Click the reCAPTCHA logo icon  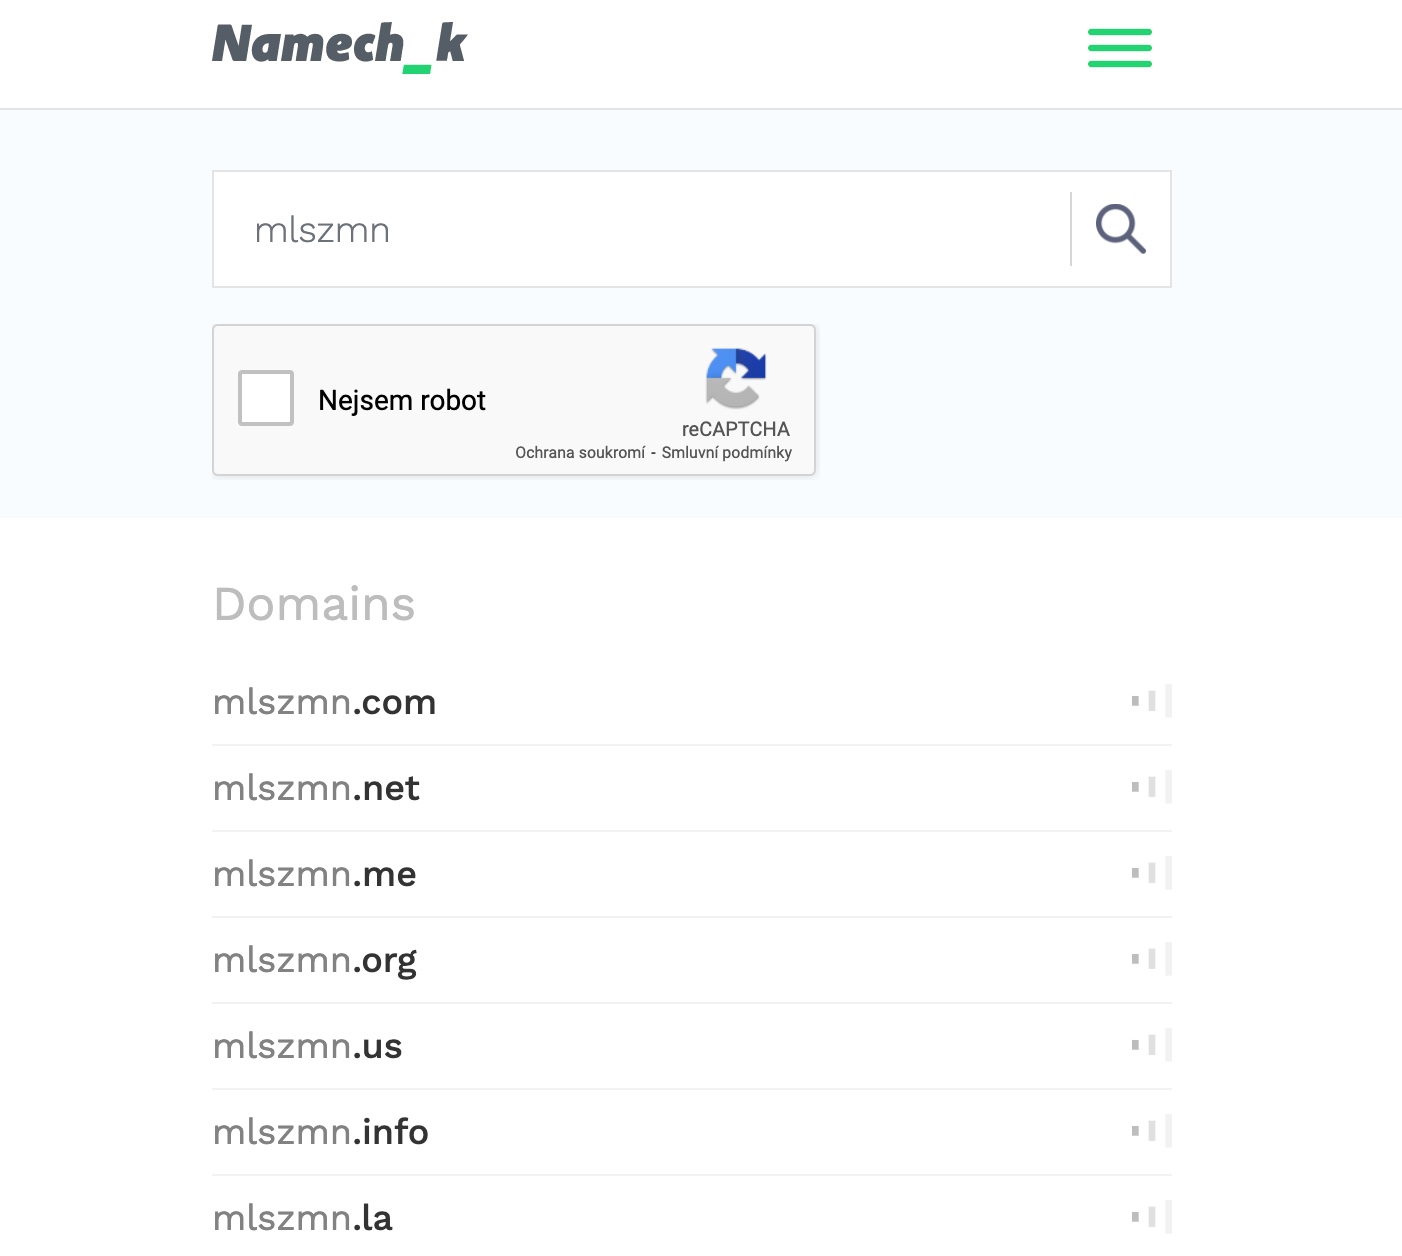coord(735,379)
